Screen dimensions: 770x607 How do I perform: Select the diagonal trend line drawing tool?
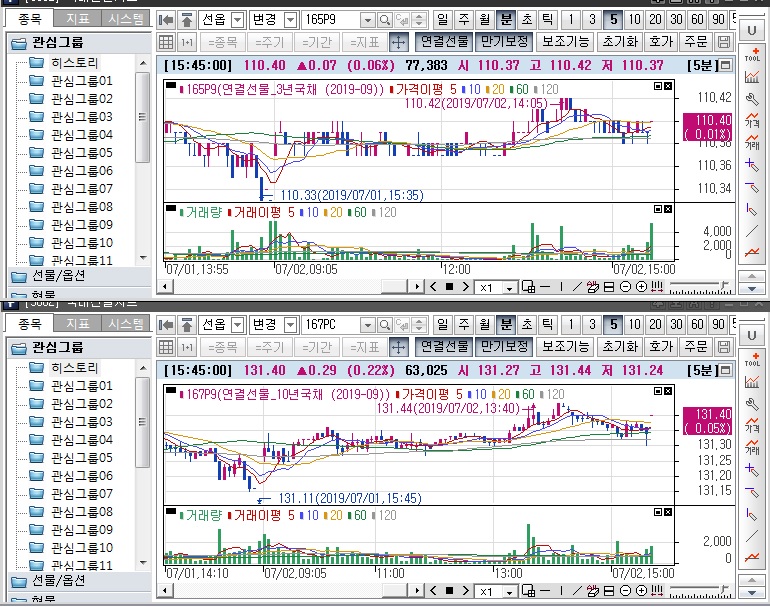click(751, 230)
